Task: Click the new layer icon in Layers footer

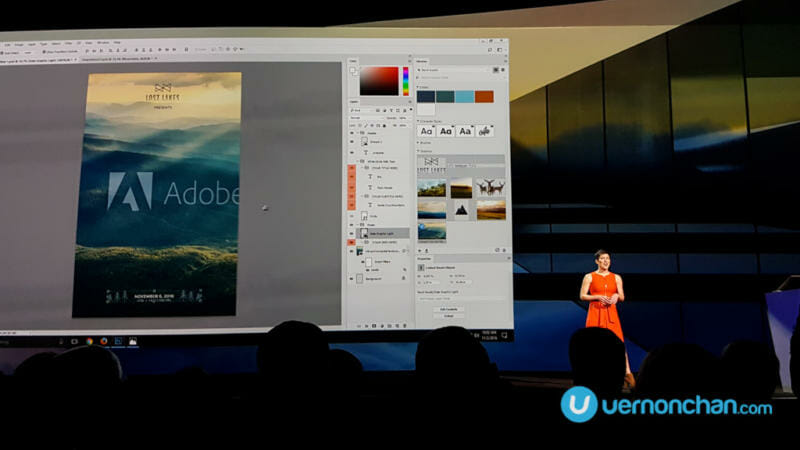Action: coord(397,326)
